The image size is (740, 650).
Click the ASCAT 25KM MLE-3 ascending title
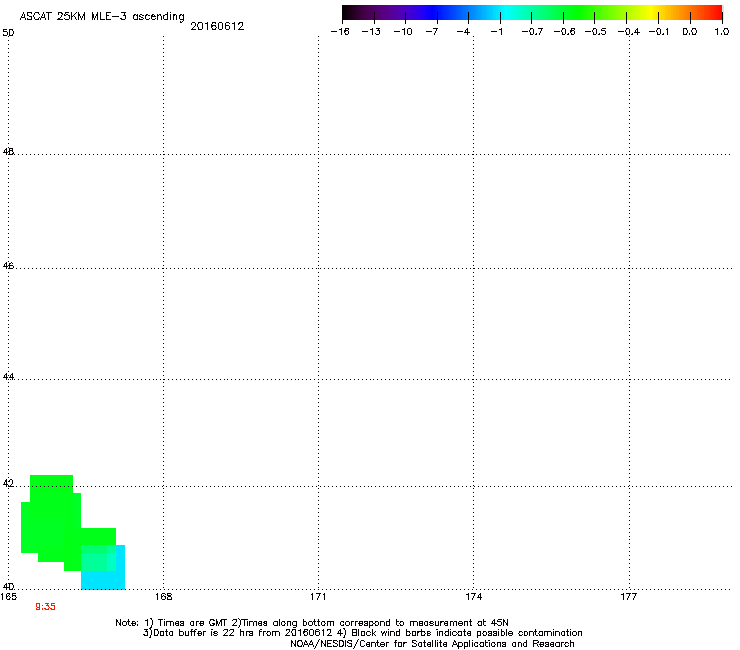(102, 17)
